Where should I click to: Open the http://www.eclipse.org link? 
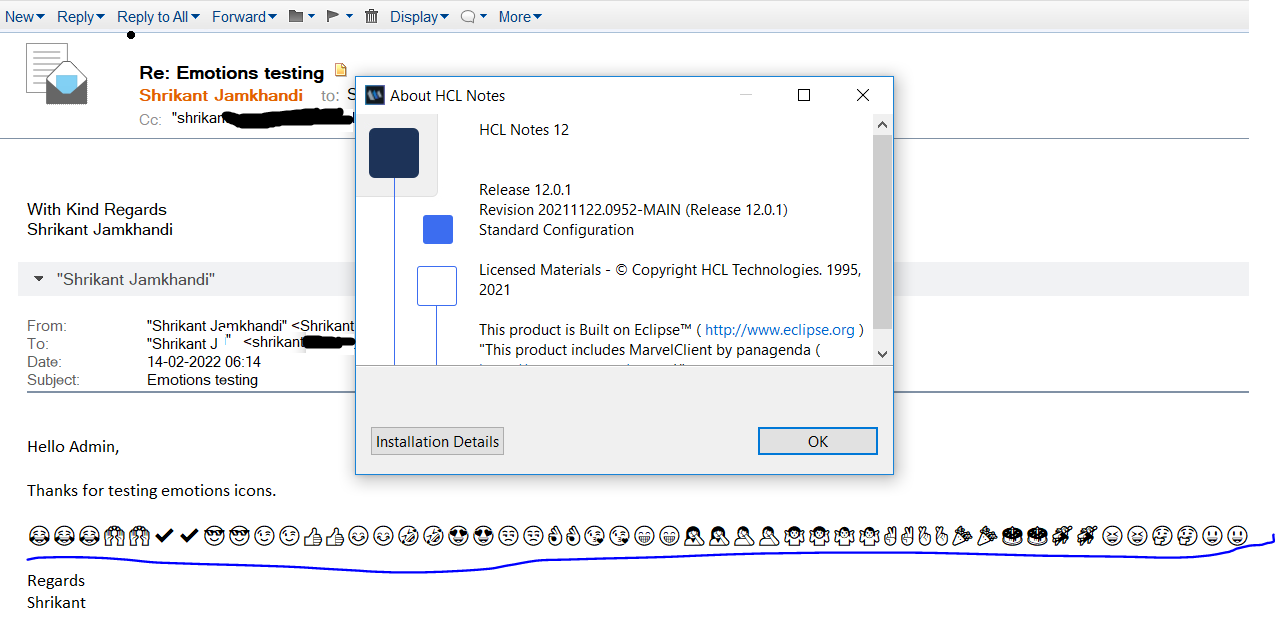pyautogui.click(x=780, y=330)
